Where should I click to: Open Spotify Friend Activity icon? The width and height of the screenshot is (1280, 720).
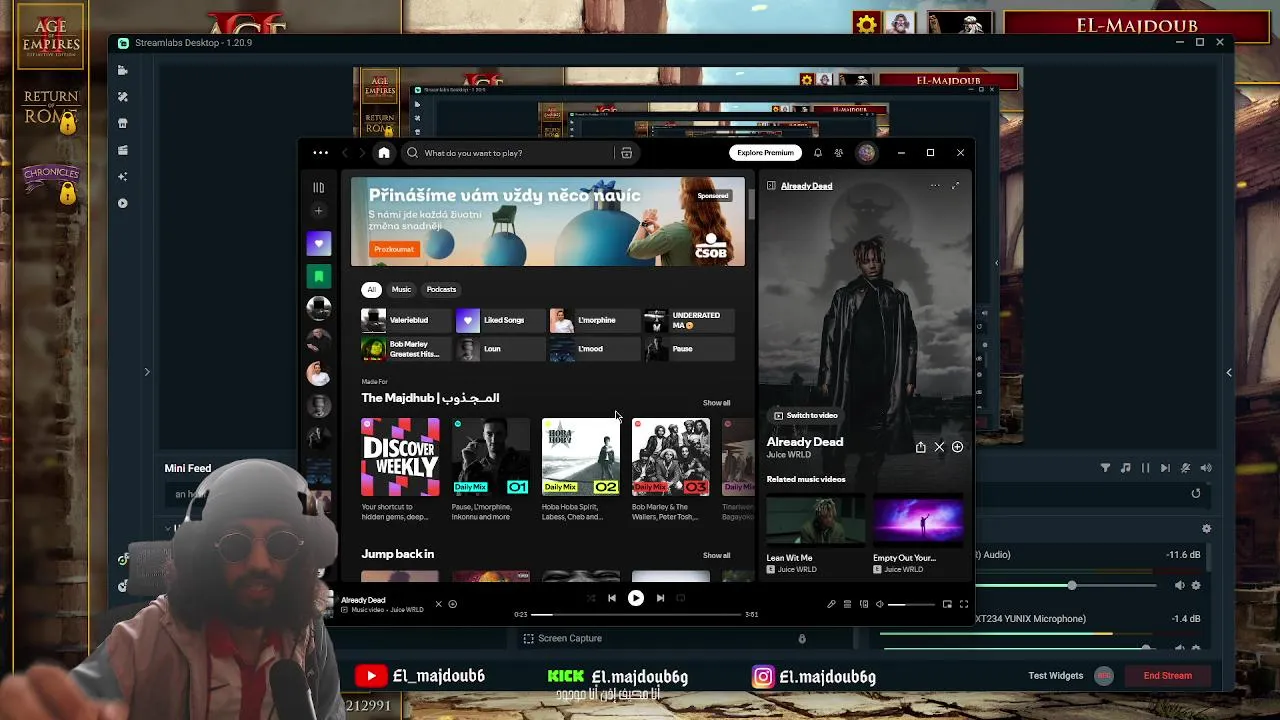[838, 153]
